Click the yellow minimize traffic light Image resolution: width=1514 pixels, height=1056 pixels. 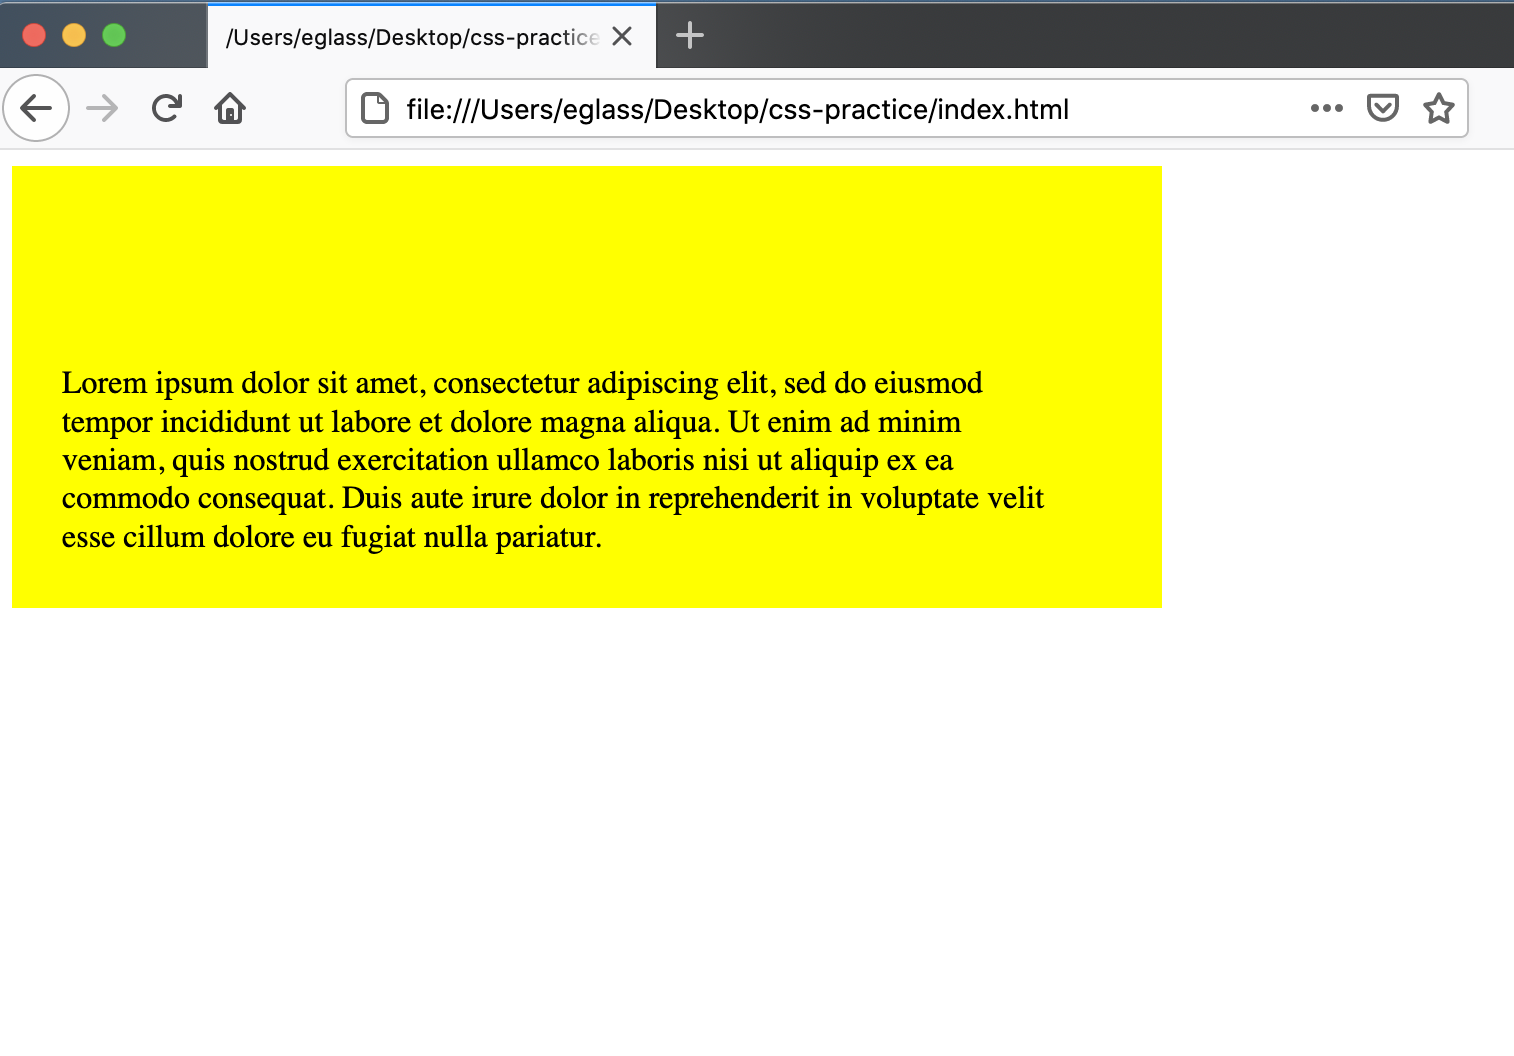coord(72,34)
